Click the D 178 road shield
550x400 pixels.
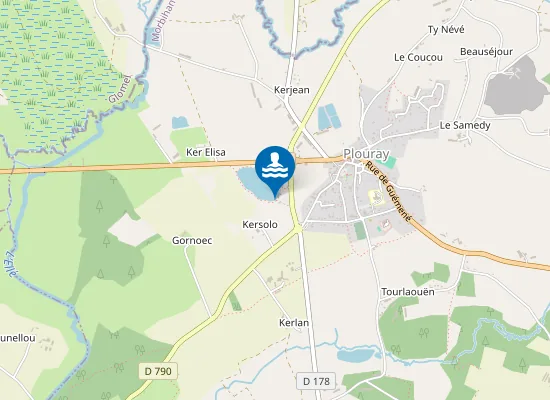coord(316,381)
